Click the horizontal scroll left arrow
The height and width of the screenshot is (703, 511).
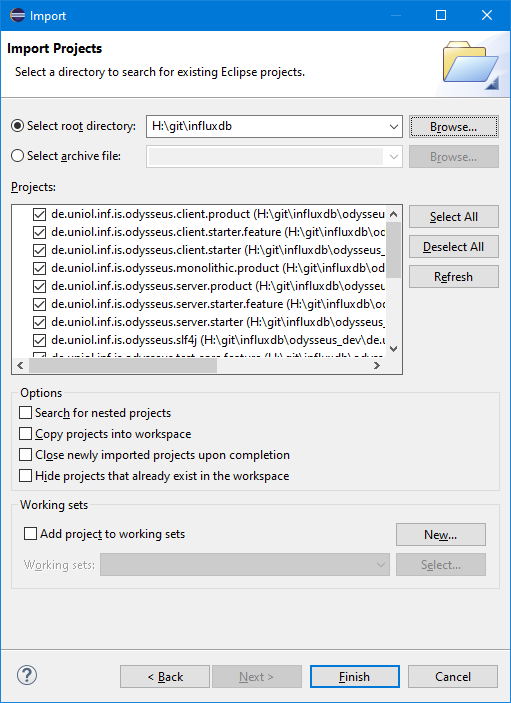[20, 365]
